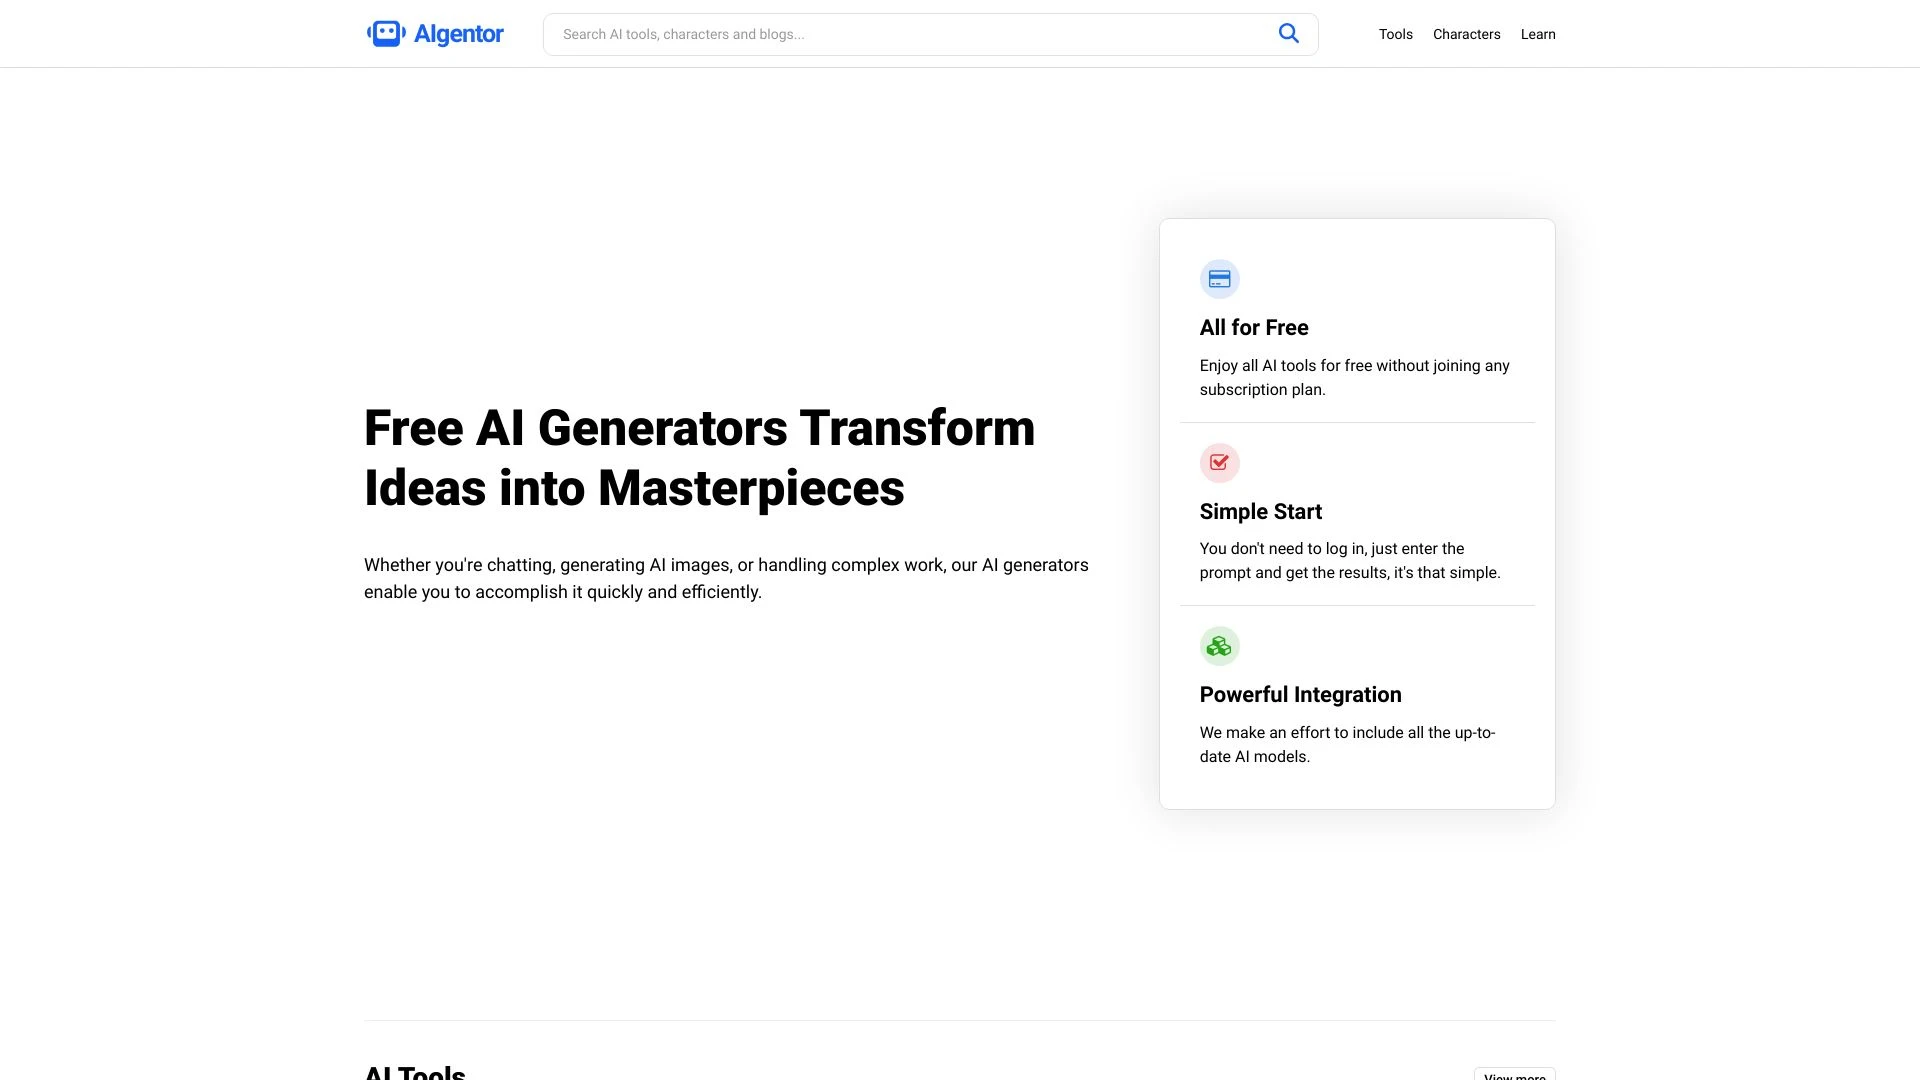This screenshot has width=1920, height=1080.
Task: Click the green cubes icon above Powerful Integration
Action: (x=1219, y=645)
